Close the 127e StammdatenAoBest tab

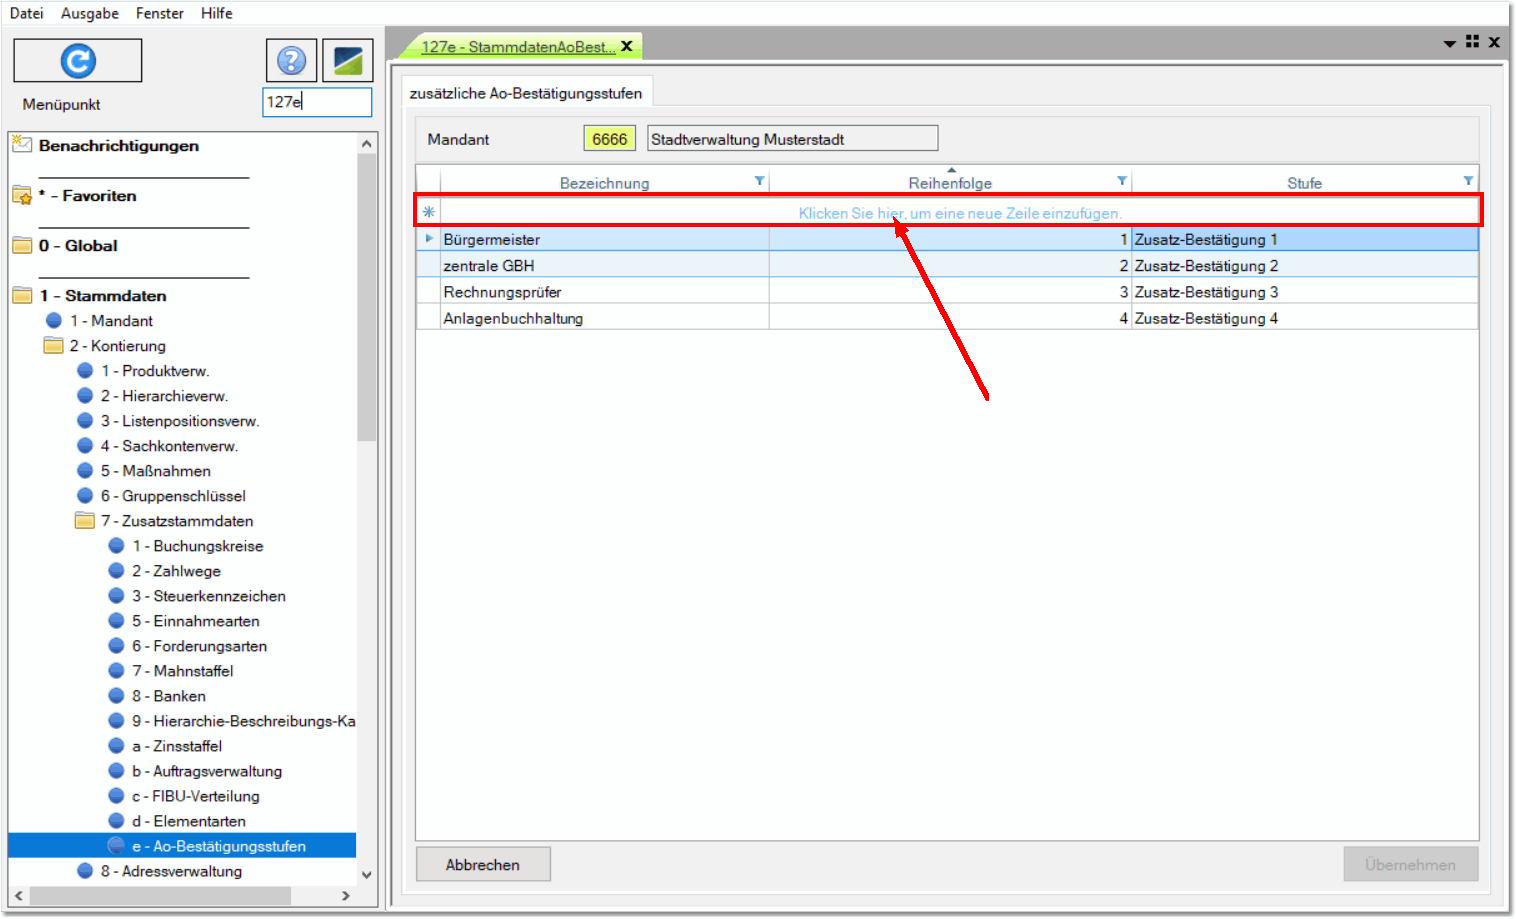click(627, 46)
